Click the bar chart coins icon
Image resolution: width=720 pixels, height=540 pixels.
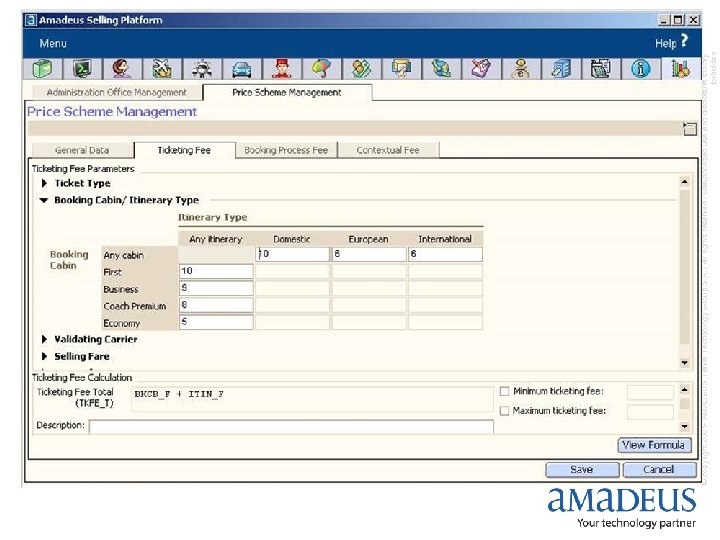681,69
